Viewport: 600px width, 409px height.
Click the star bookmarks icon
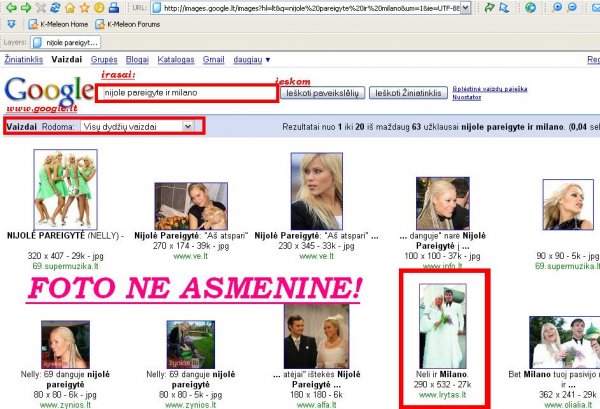pyautogui.click(x=84, y=7)
